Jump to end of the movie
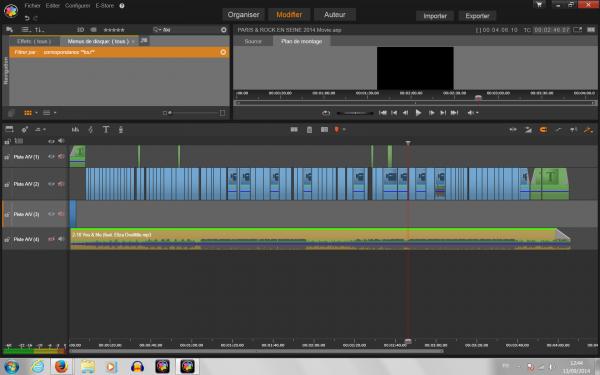Image resolution: width=600 pixels, height=375 pixels. 454,113
